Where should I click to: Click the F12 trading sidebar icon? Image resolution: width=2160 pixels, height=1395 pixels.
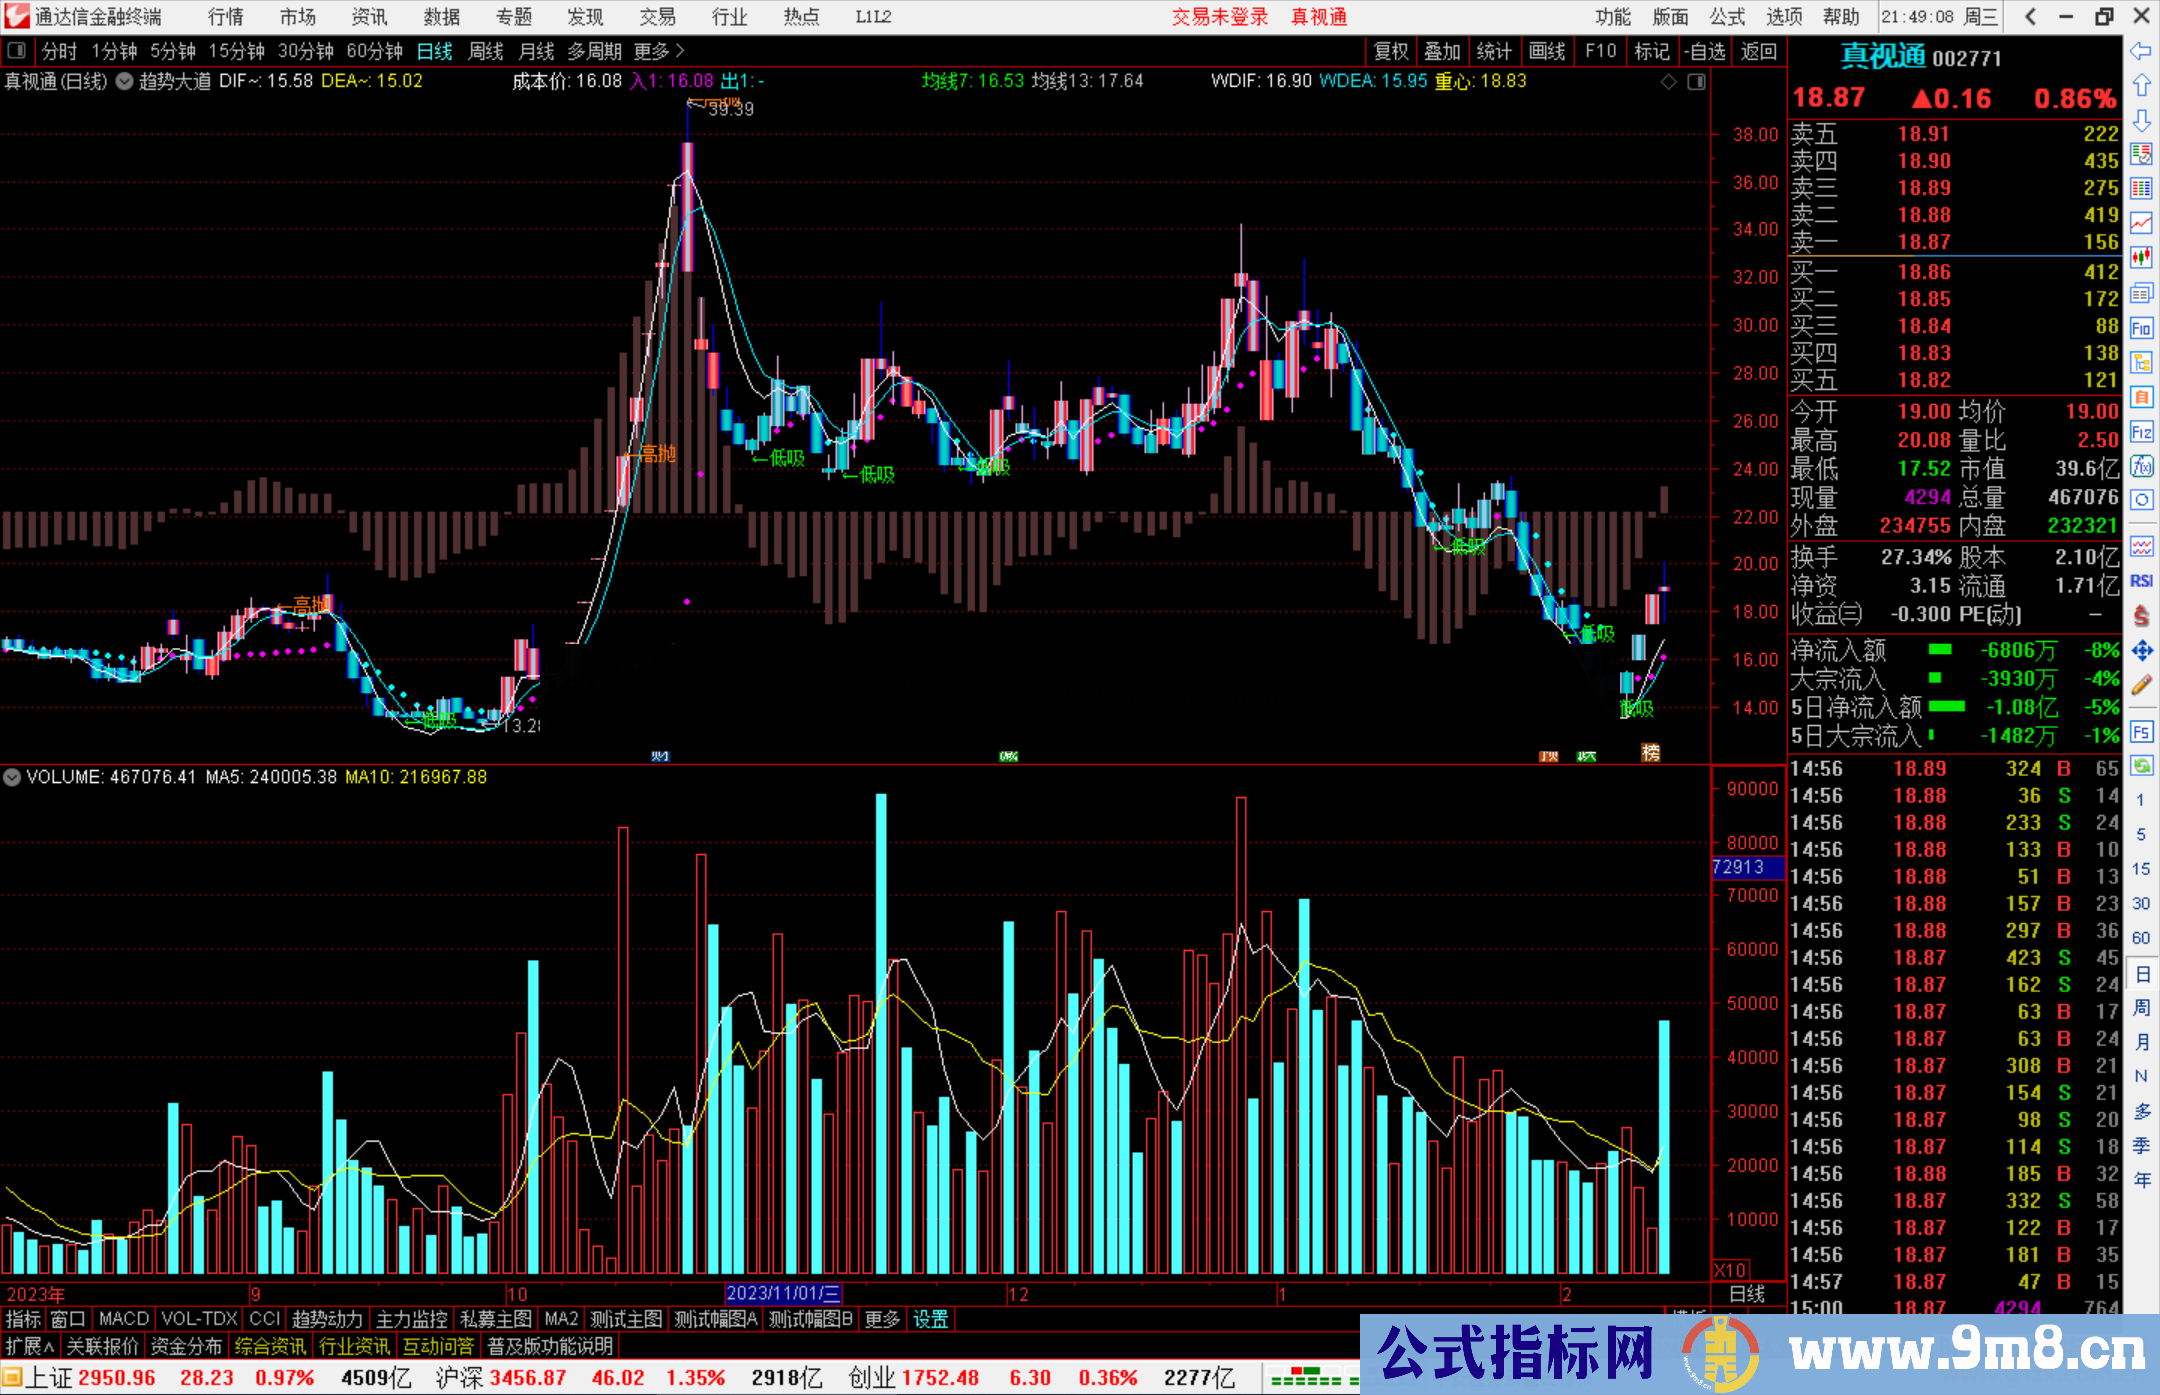point(2141,432)
